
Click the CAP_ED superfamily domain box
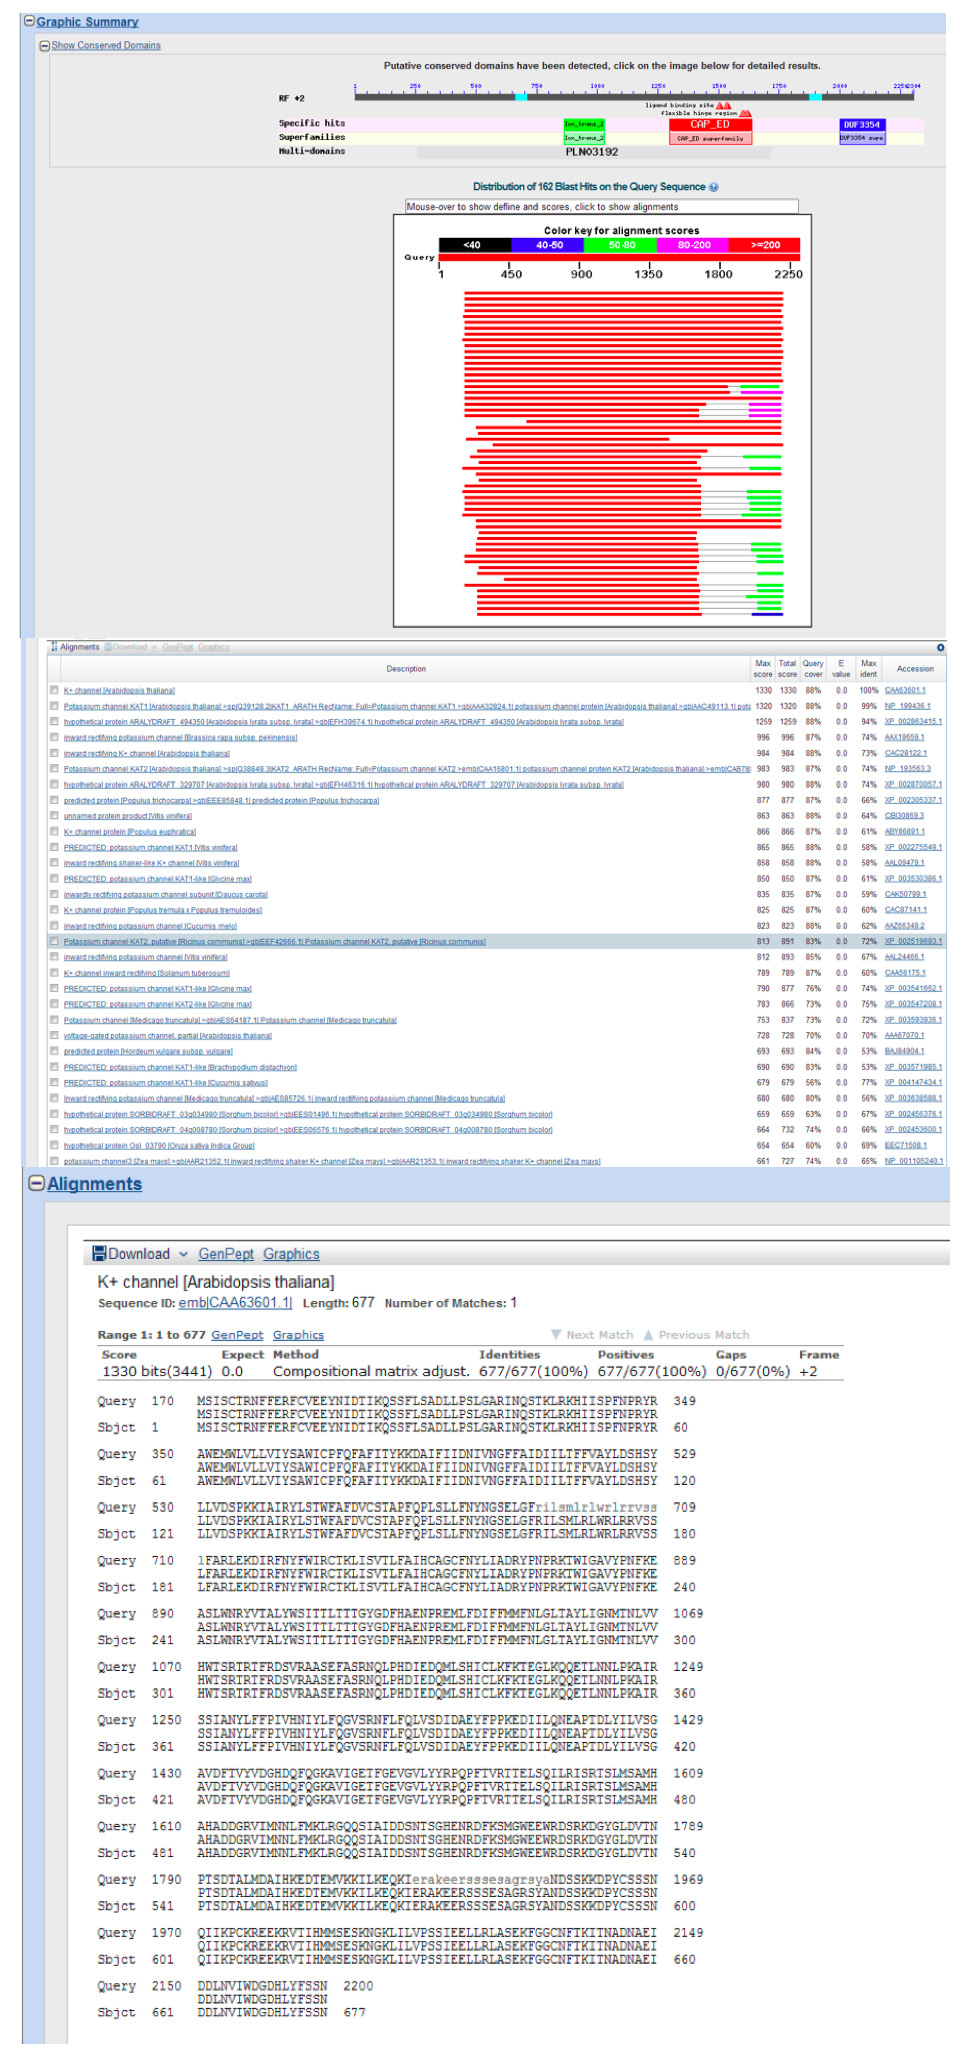(x=710, y=138)
